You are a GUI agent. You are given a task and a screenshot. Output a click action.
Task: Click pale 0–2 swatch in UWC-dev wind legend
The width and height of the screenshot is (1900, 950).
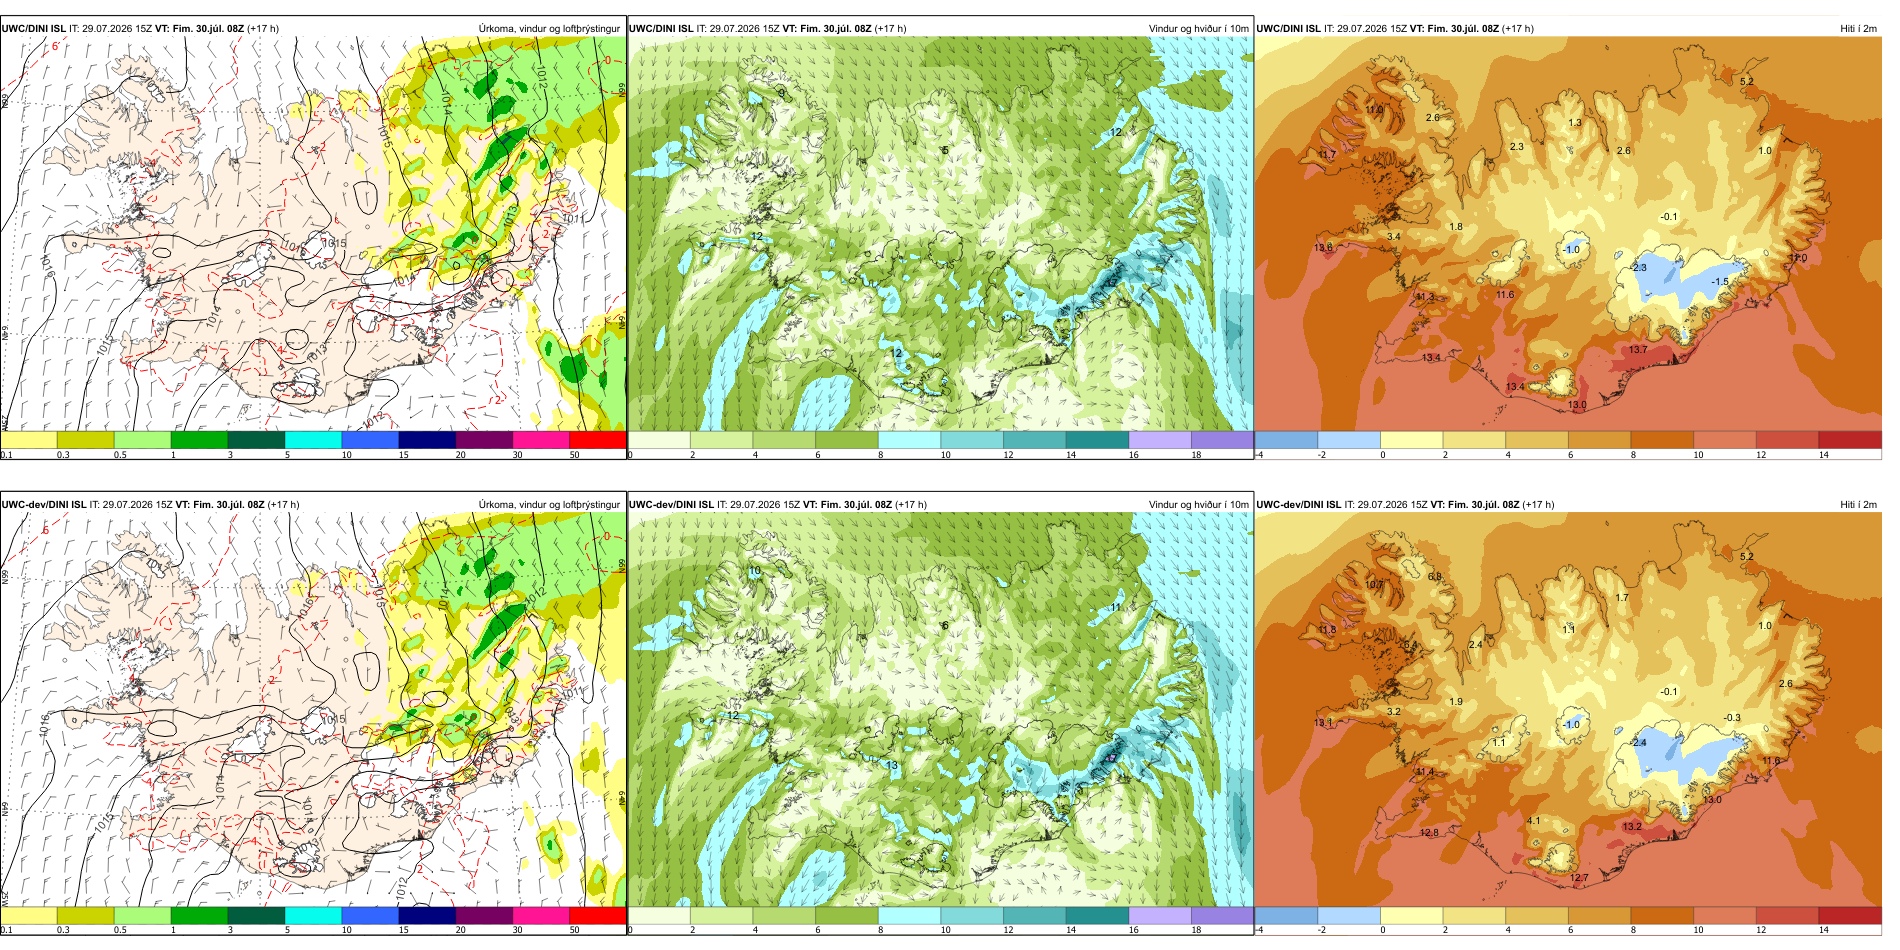pos(659,916)
